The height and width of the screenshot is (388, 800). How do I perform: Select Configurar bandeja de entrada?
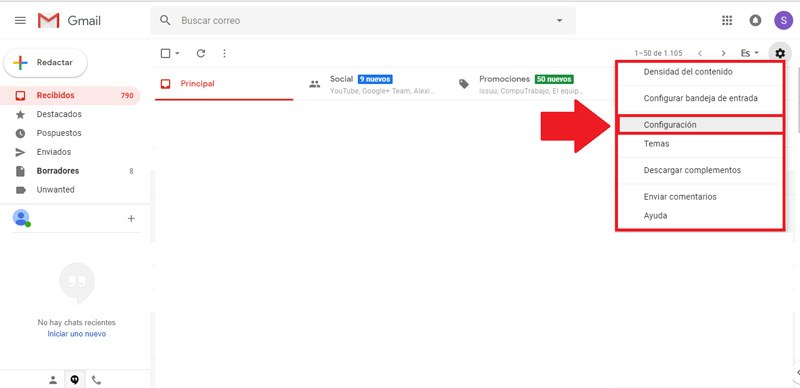coord(700,99)
